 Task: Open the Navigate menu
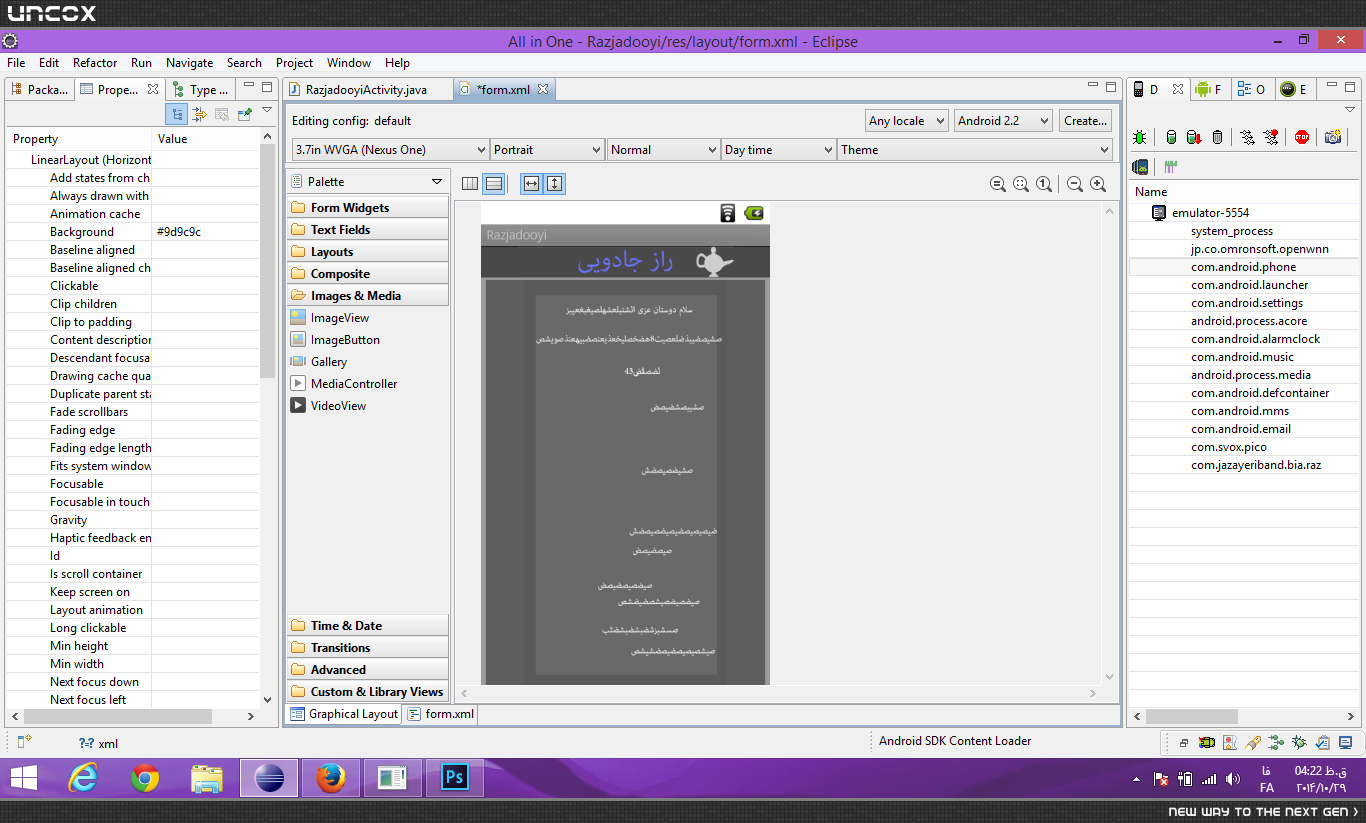tap(189, 62)
